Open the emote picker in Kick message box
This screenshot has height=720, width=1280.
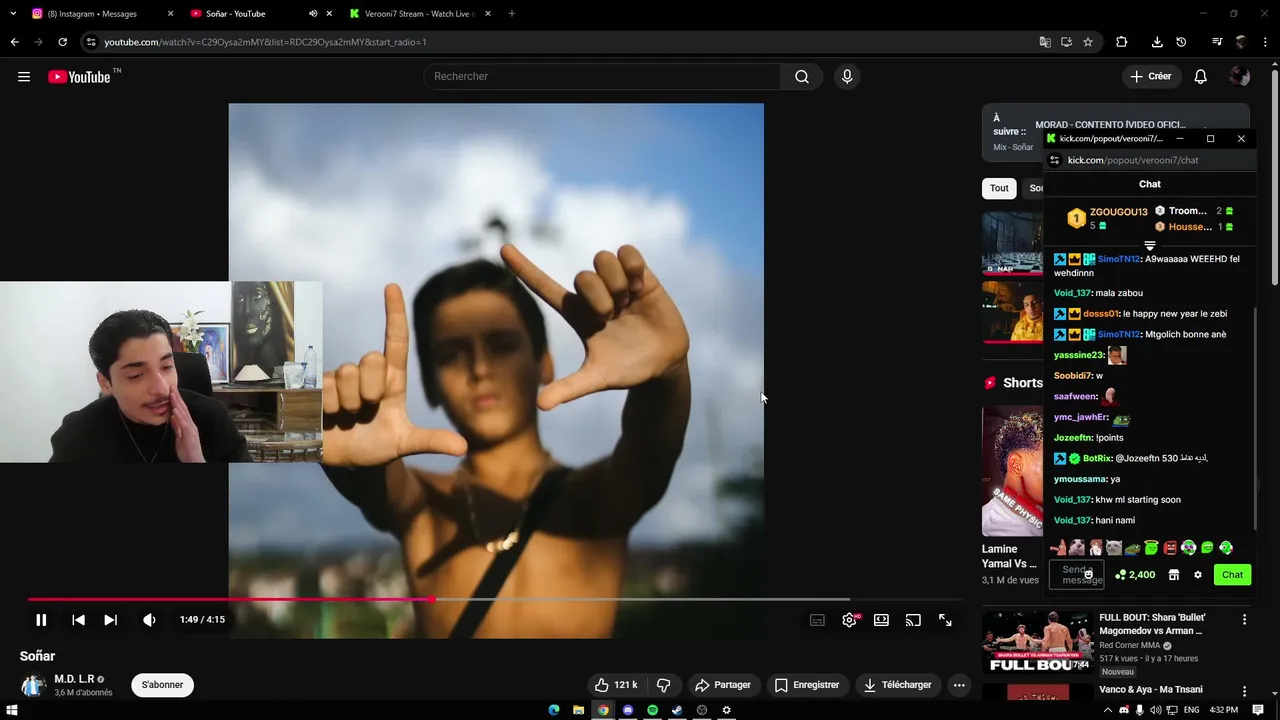[1089, 574]
